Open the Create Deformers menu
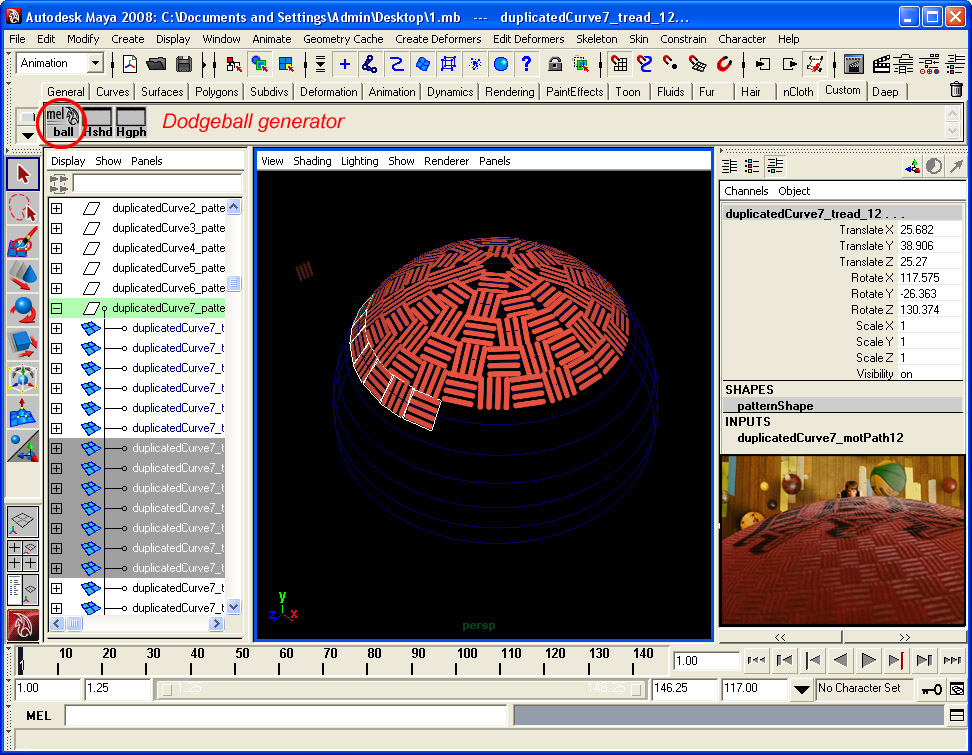This screenshot has height=755, width=972. pos(438,39)
